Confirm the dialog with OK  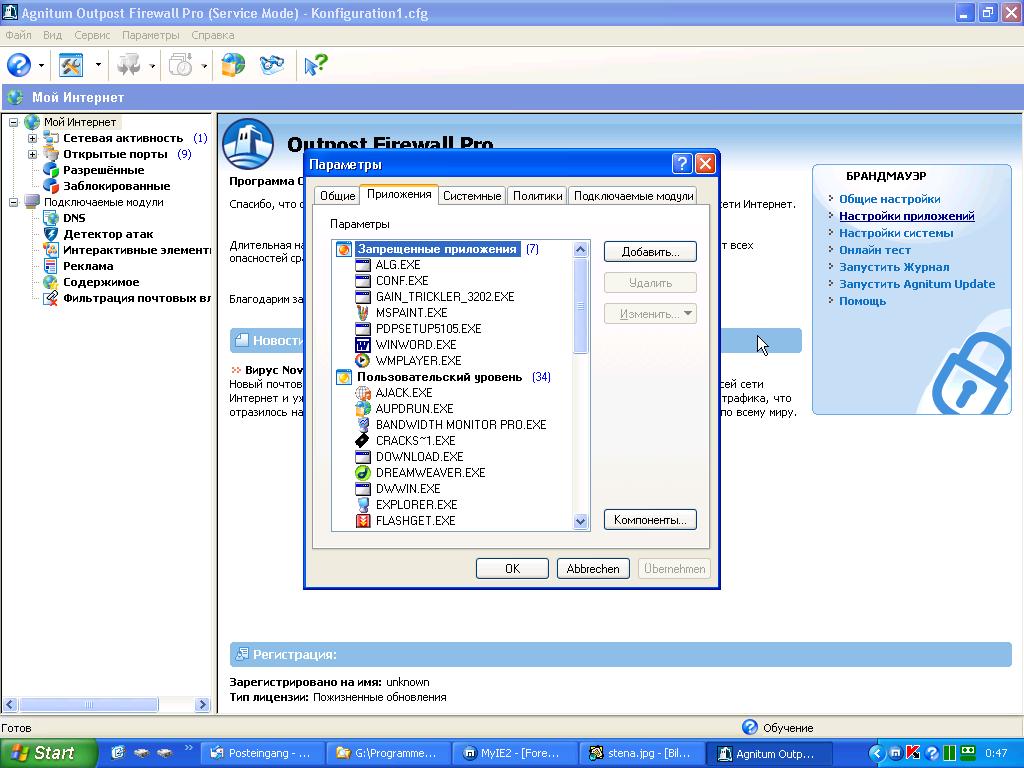pos(513,569)
